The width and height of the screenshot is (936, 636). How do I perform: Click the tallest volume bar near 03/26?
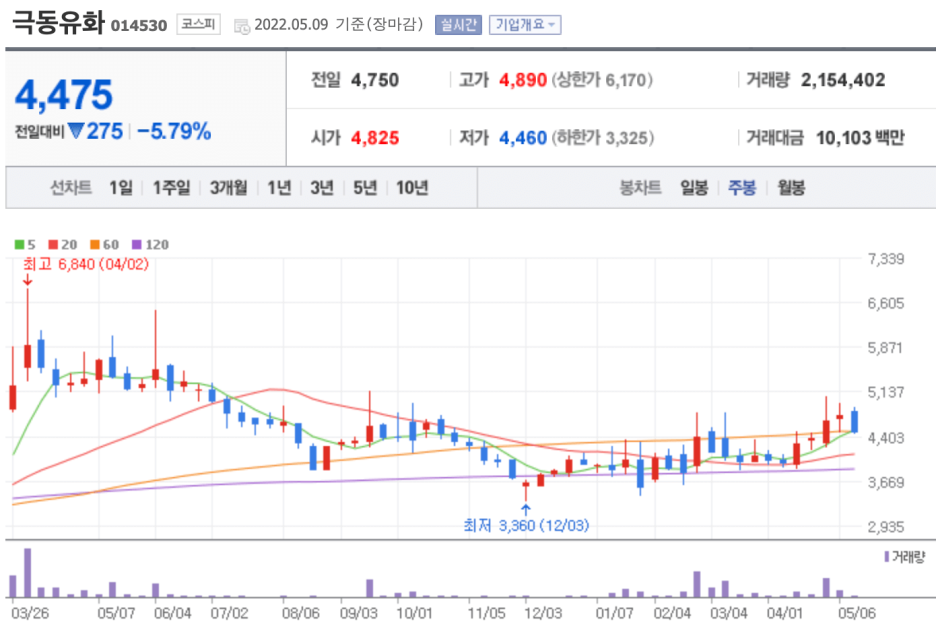point(27,573)
